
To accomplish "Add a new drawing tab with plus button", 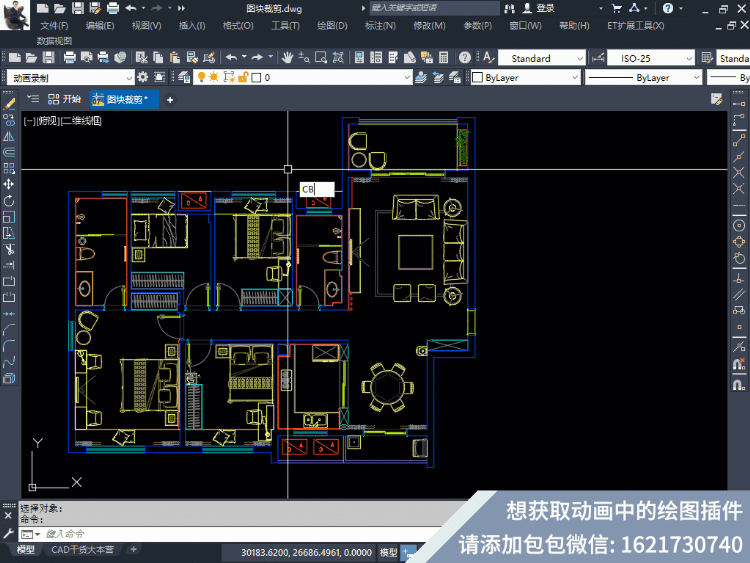I will [x=170, y=100].
